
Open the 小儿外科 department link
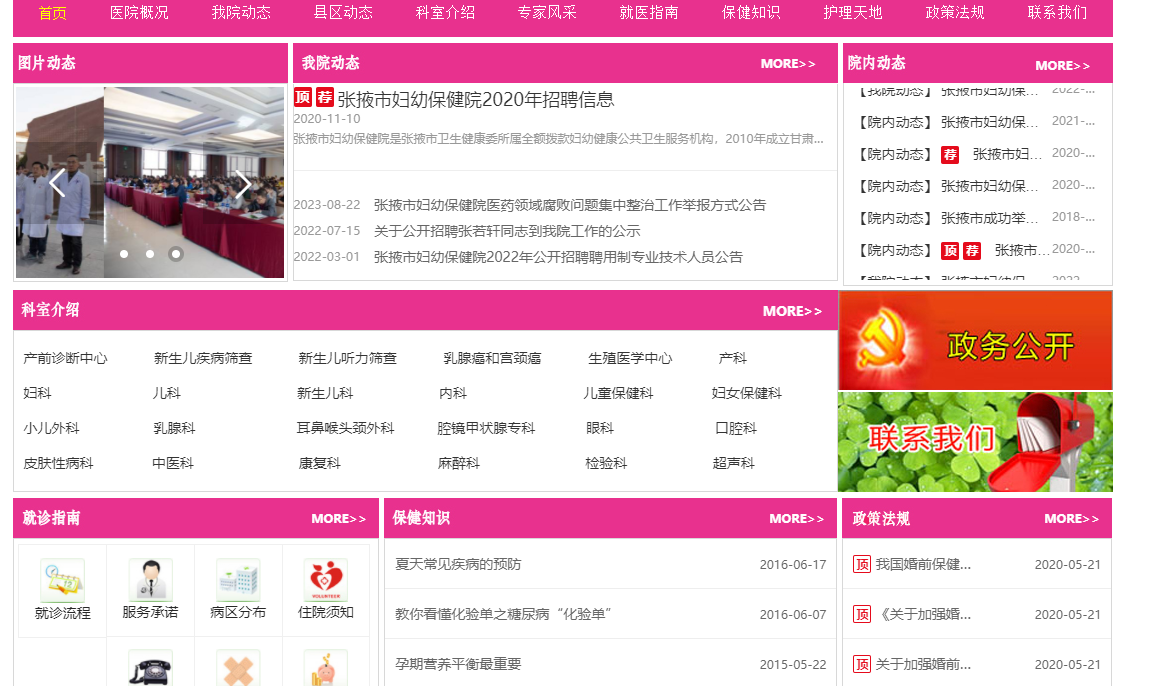pyautogui.click(x=51, y=428)
